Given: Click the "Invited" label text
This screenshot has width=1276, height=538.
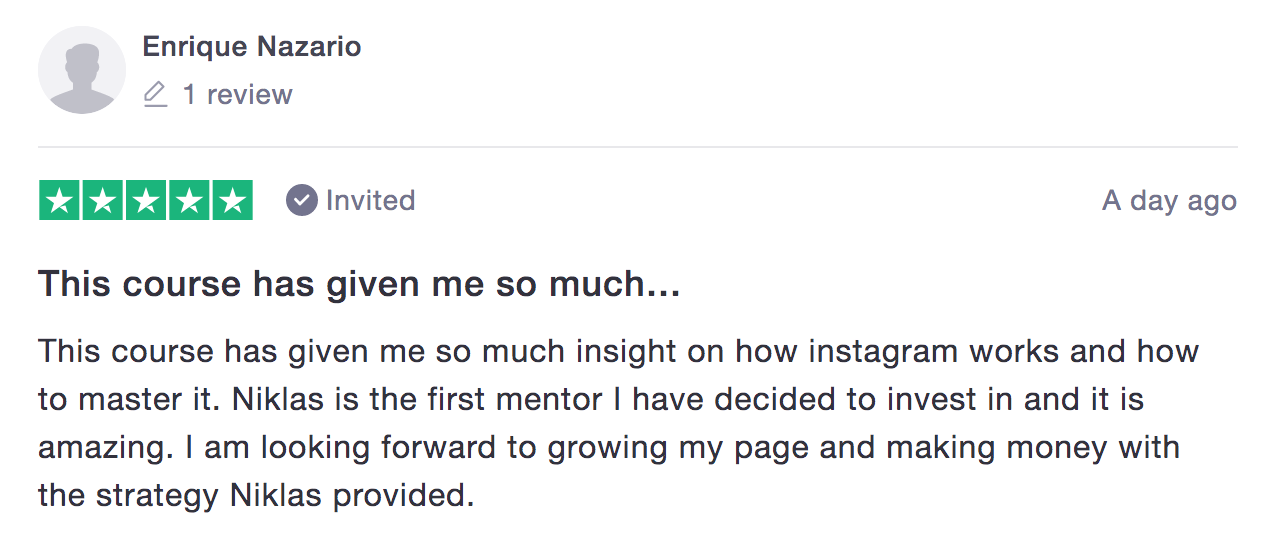Looking at the screenshot, I should pos(370,201).
